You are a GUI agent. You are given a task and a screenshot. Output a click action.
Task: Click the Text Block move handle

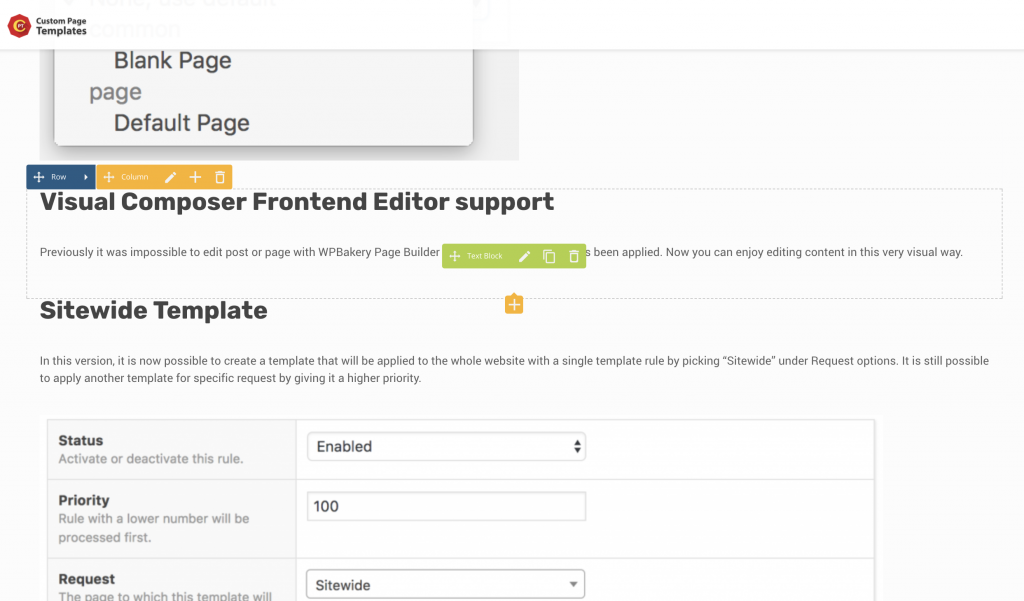pyautogui.click(x=455, y=256)
